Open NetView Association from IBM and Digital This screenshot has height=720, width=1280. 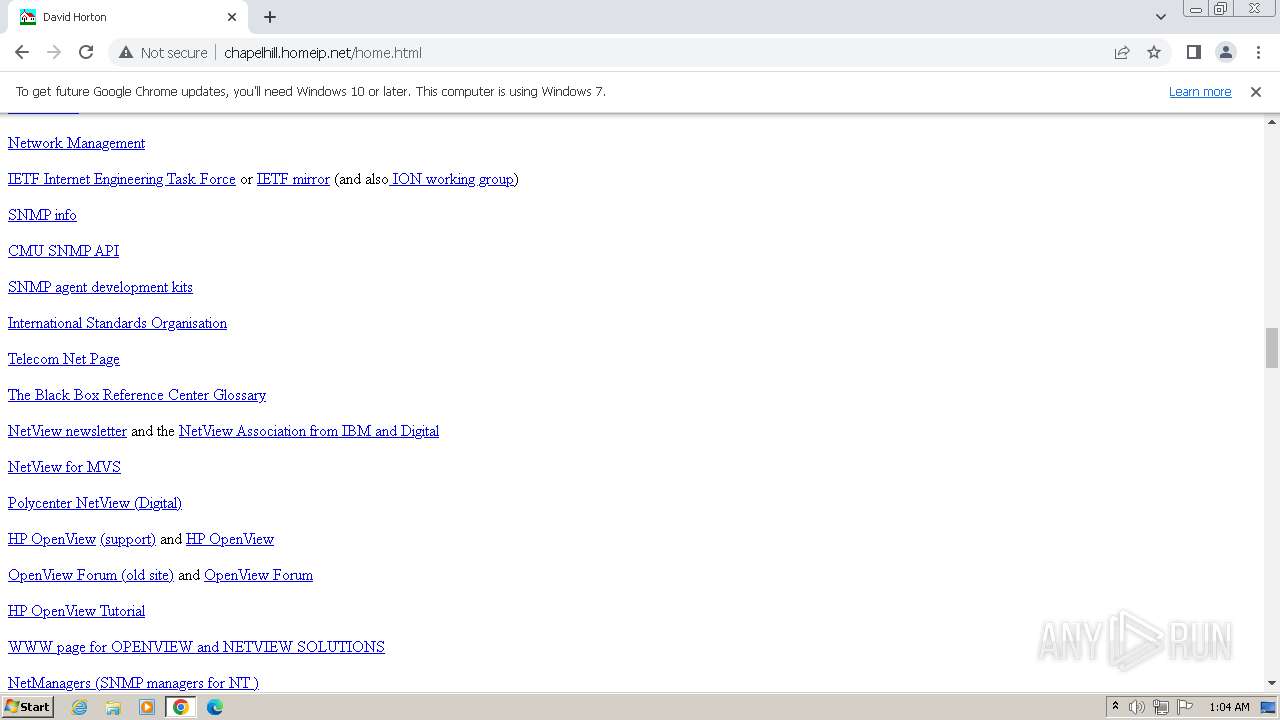coord(309,431)
